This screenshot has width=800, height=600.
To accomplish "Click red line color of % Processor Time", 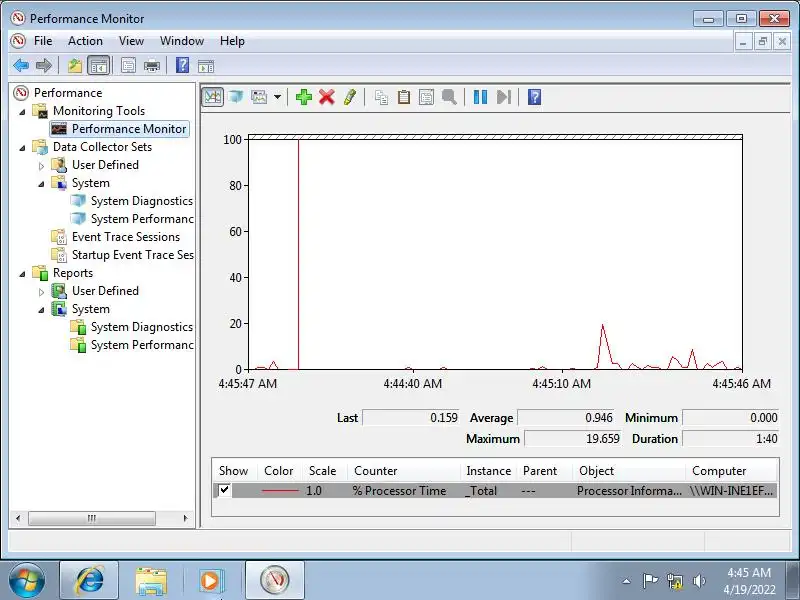I will 280,491.
